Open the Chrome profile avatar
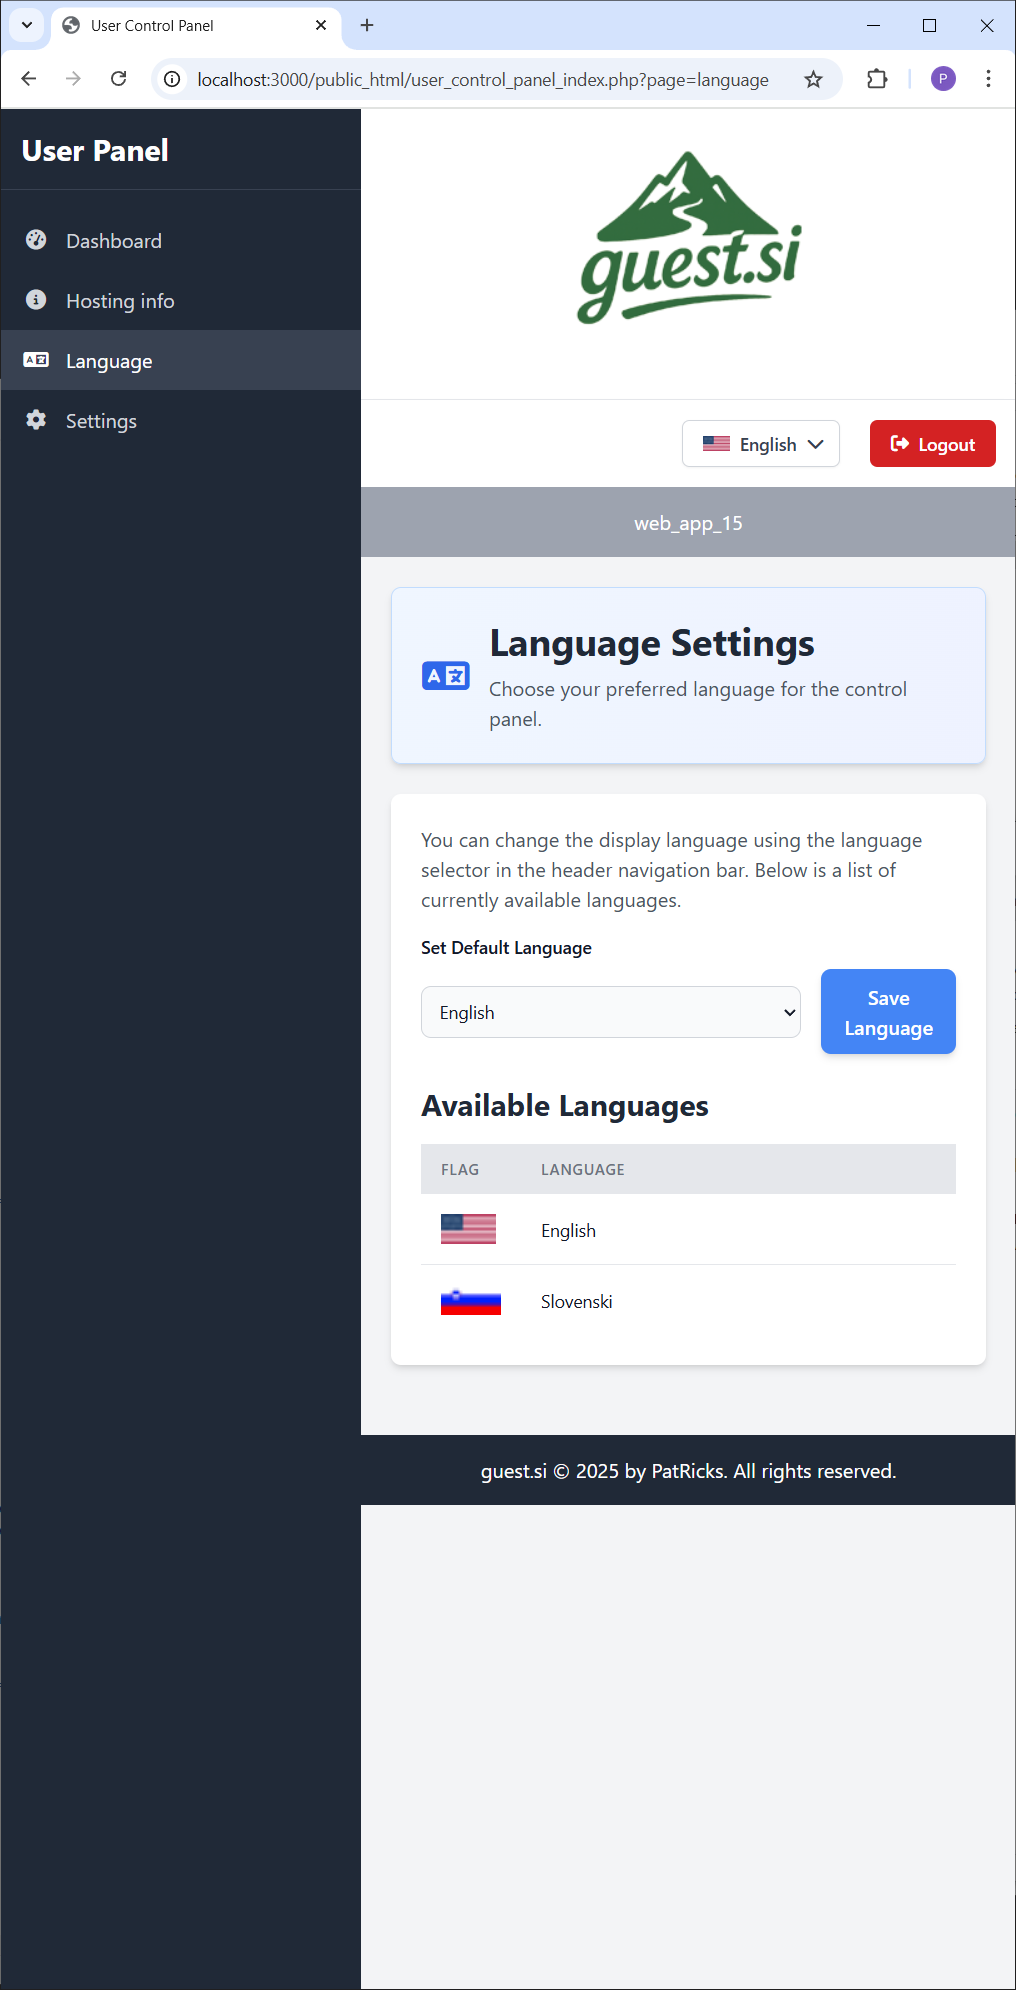This screenshot has height=1990, width=1016. (x=942, y=79)
